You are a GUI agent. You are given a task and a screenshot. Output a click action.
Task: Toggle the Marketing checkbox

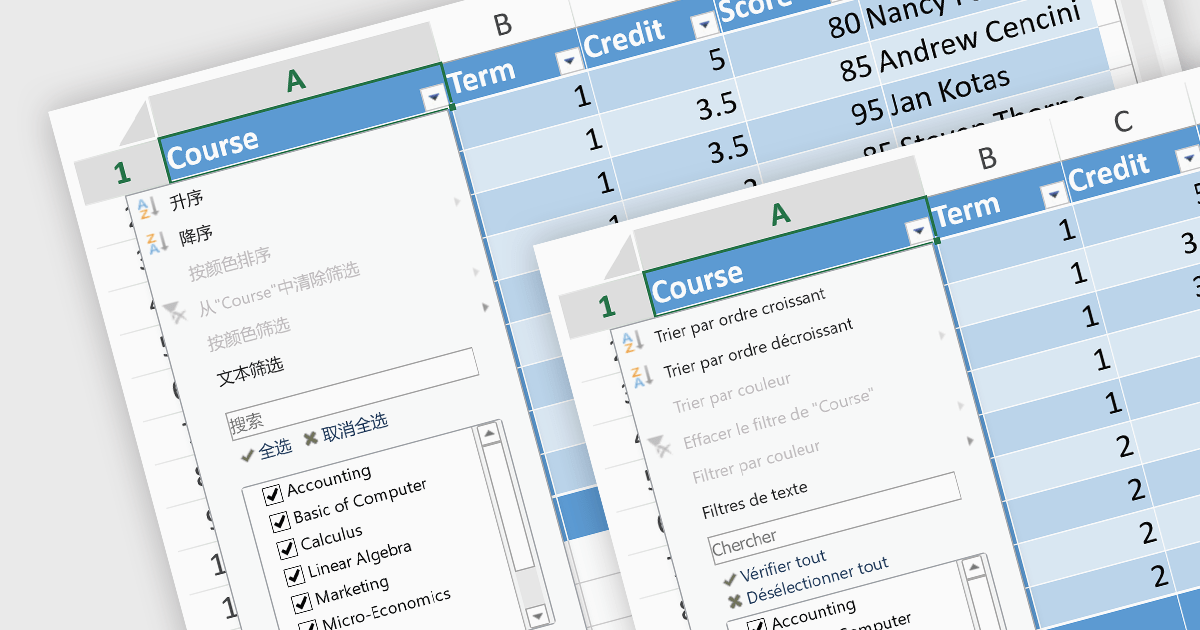[x=302, y=602]
